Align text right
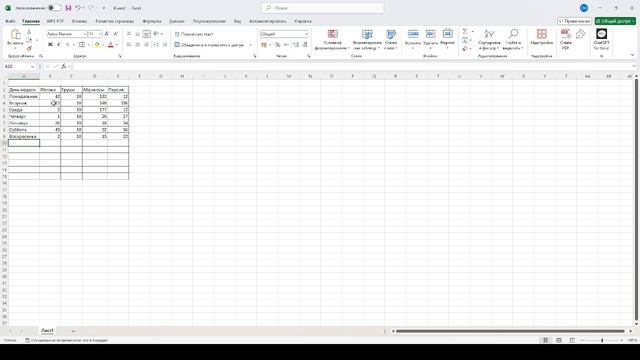Image resolution: width=640 pixels, height=360 pixels. tap(146, 44)
